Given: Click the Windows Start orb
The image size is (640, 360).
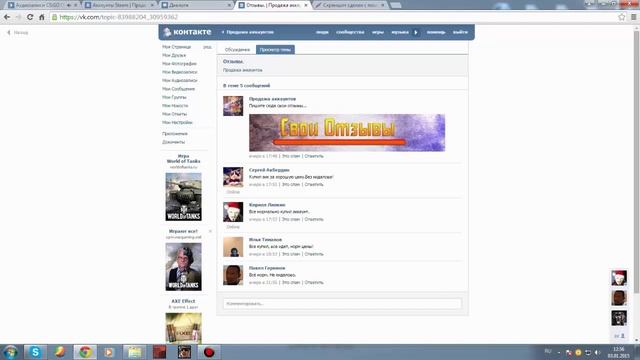Looking at the screenshot, I should coord(10,352).
